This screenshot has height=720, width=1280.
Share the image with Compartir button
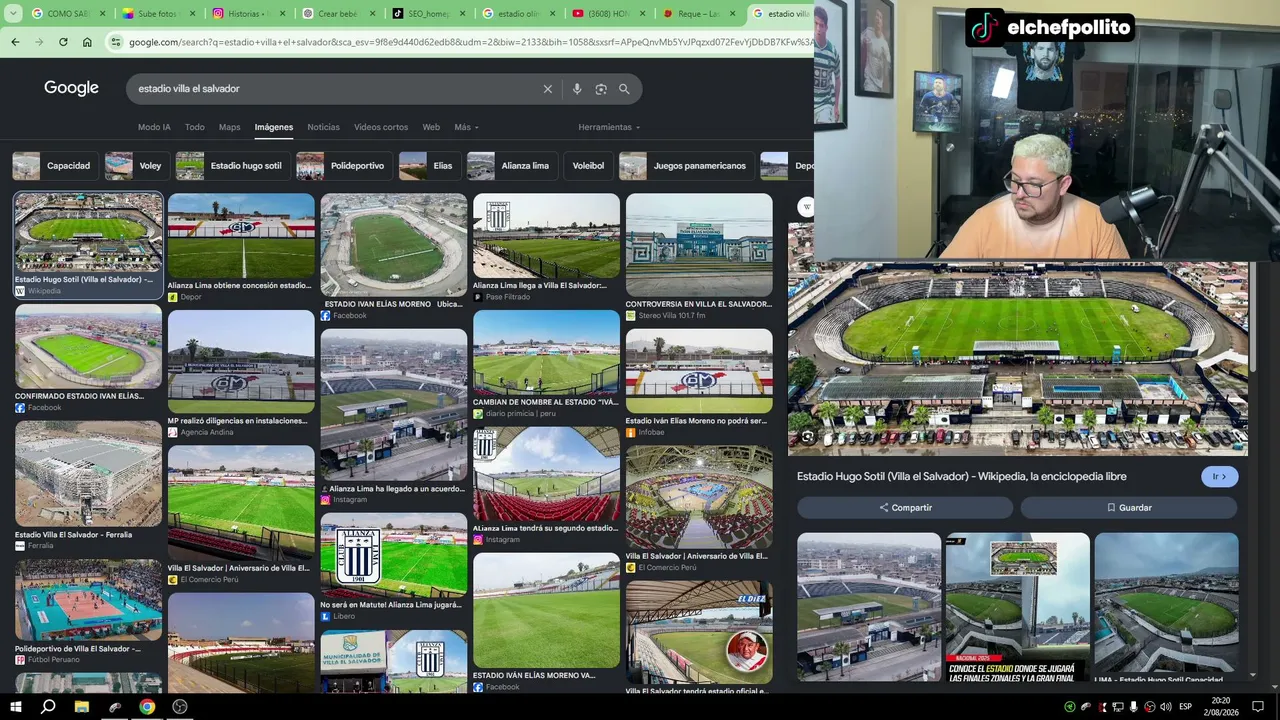[905, 508]
